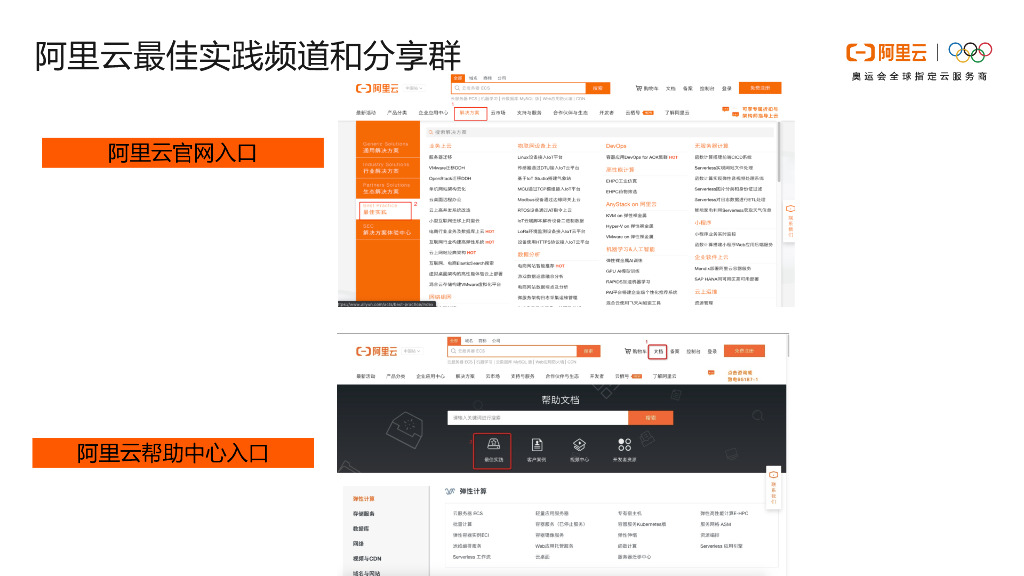The height and width of the screenshot is (576, 1024).
Task: Expand the 中国站 region dropdown in the official-site screenshot
Action: coord(414,88)
